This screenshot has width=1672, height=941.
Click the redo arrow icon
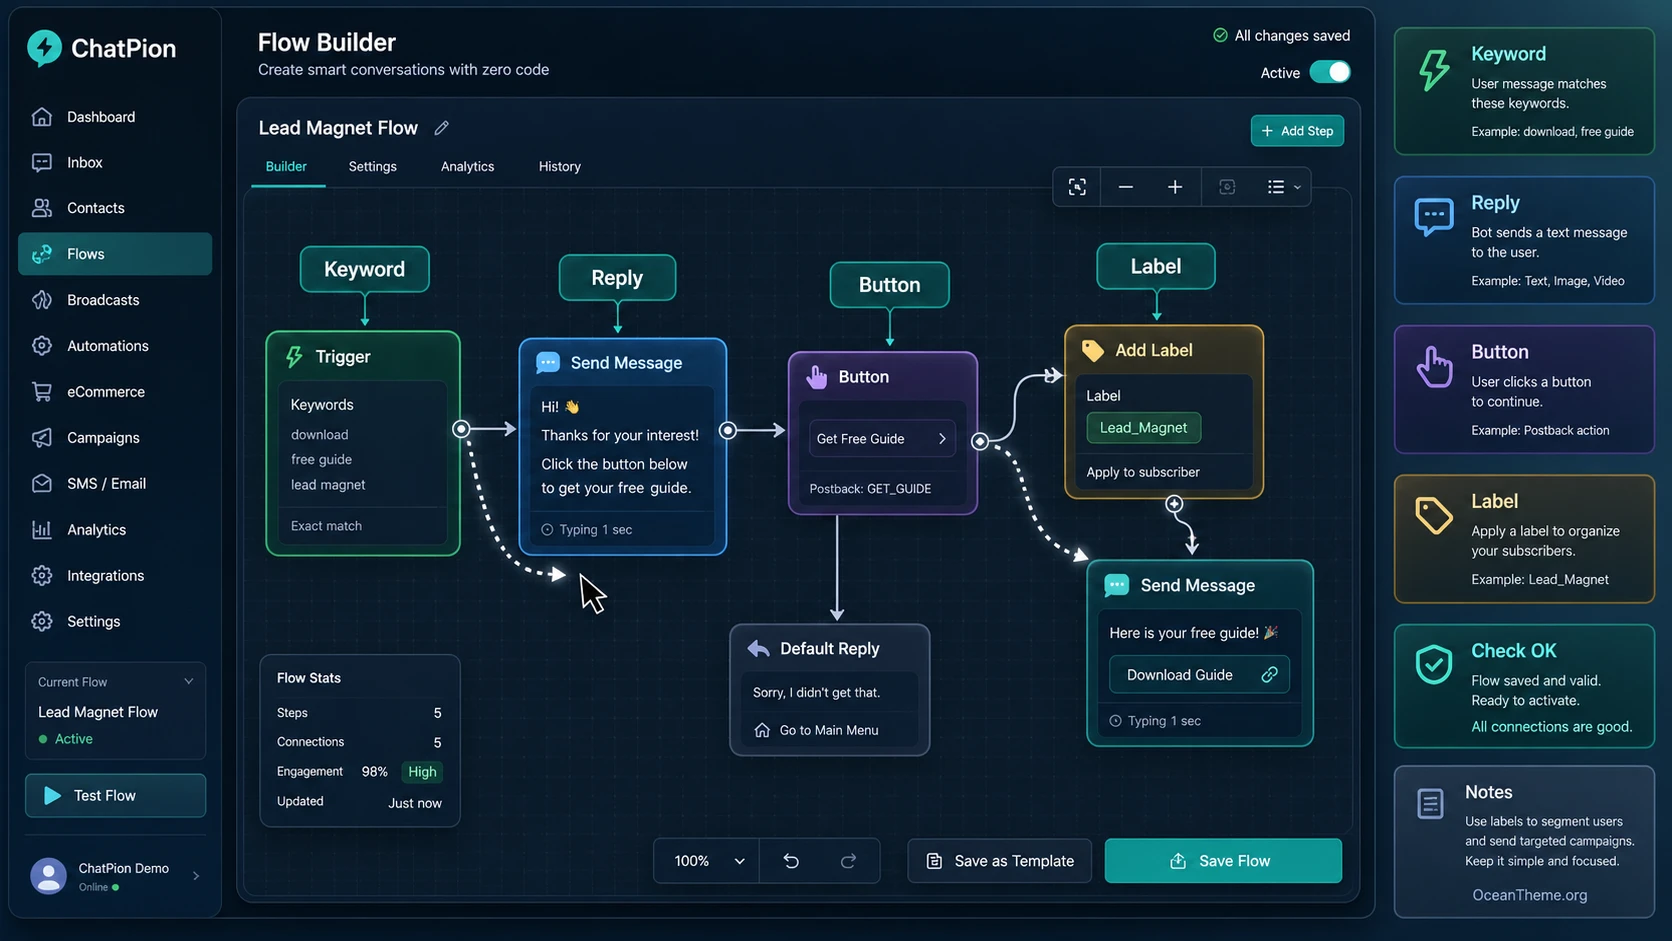pos(848,861)
